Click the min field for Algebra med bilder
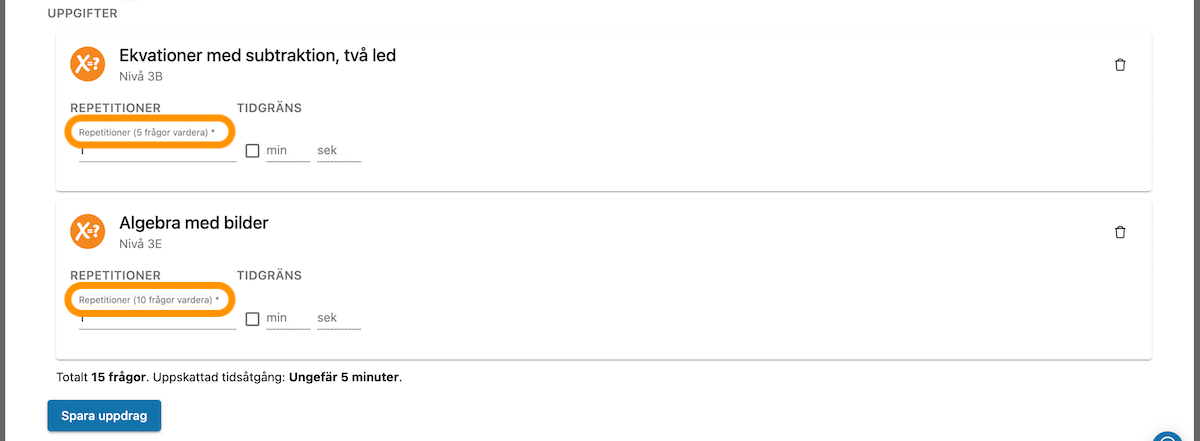The image size is (1200, 441). point(288,319)
